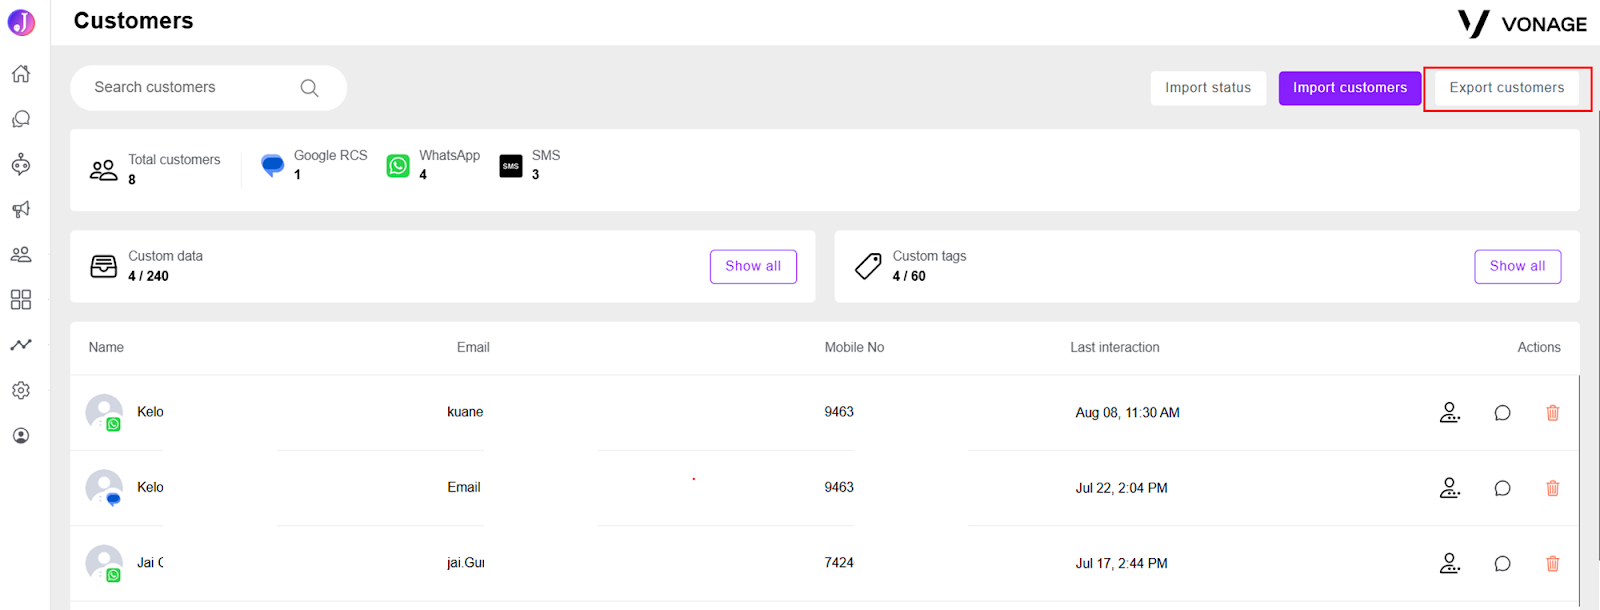Viewport: 1600px width, 610px height.
Task: Open the analytics line chart sidebar icon
Action: click(x=21, y=344)
